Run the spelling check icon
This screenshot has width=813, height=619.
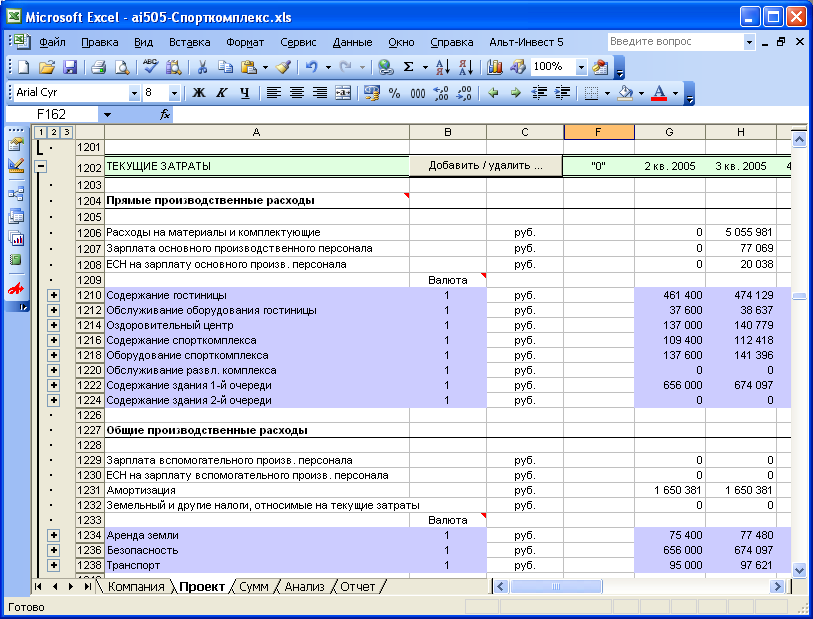pos(150,67)
